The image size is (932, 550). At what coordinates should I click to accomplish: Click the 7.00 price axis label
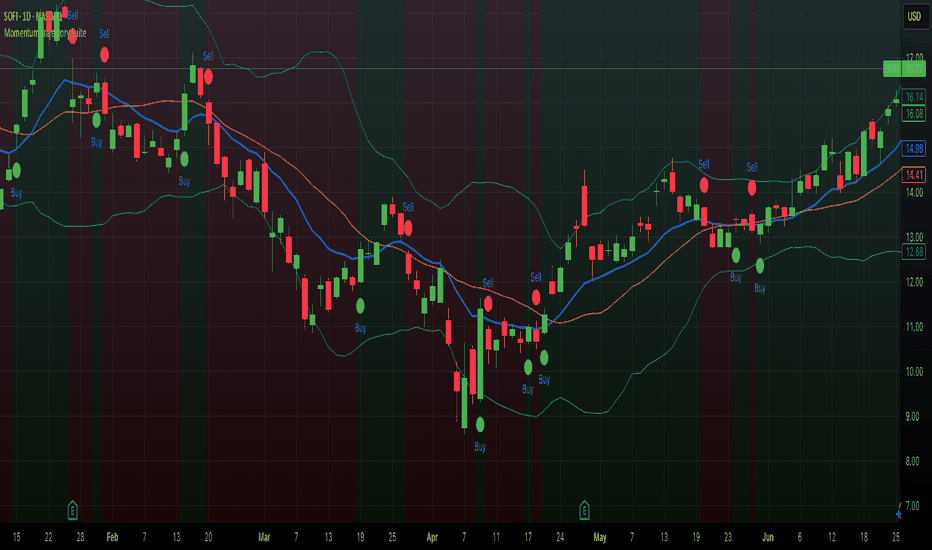[x=914, y=506]
